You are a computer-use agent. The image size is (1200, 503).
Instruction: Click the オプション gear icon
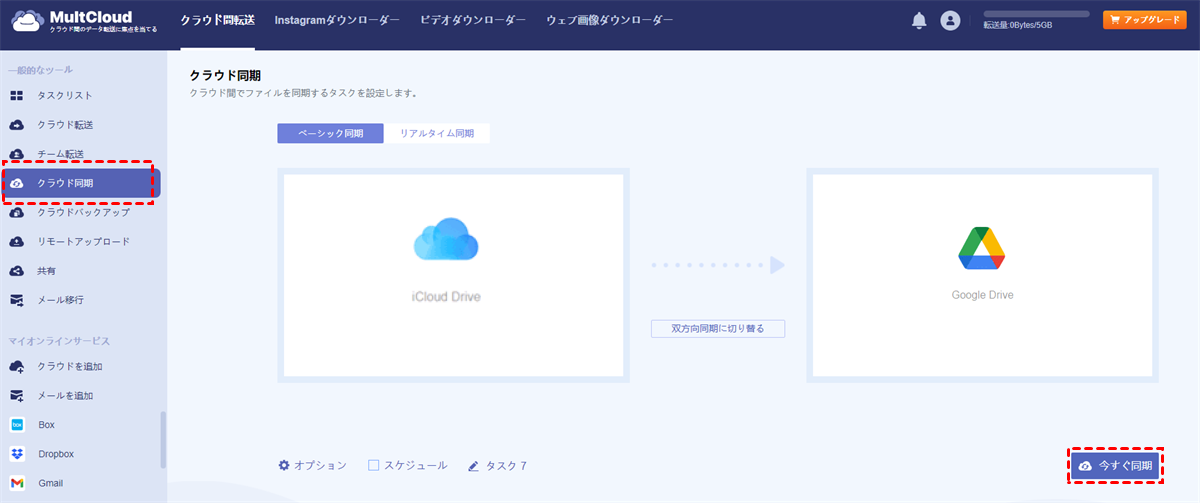pos(284,465)
